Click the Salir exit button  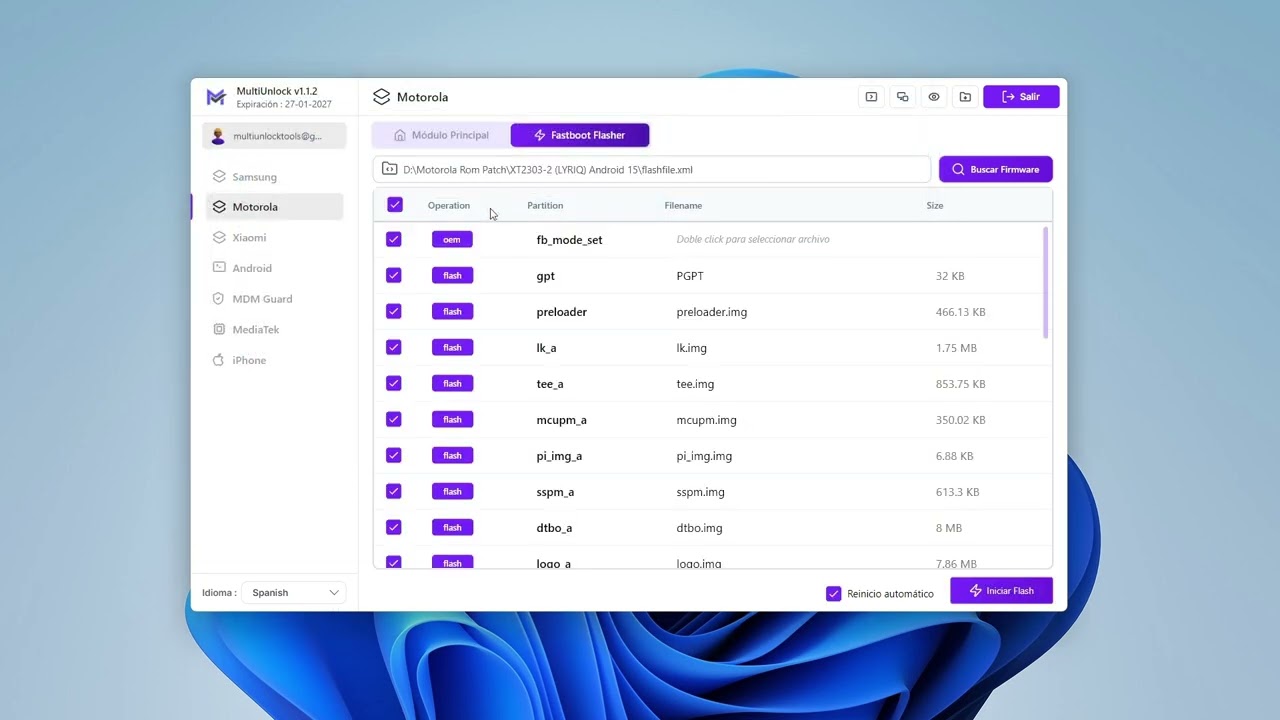coord(1021,97)
